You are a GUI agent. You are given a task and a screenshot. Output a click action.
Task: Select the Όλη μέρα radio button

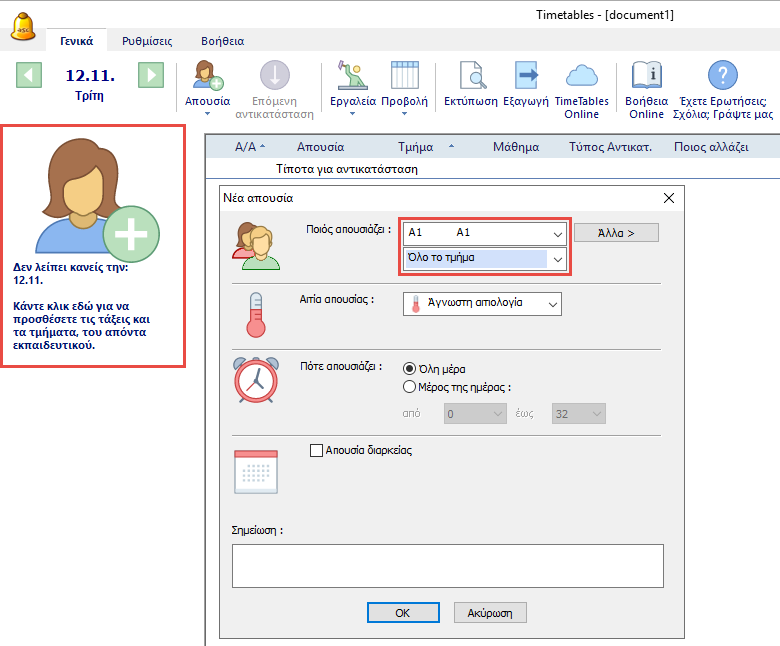pyautogui.click(x=409, y=369)
